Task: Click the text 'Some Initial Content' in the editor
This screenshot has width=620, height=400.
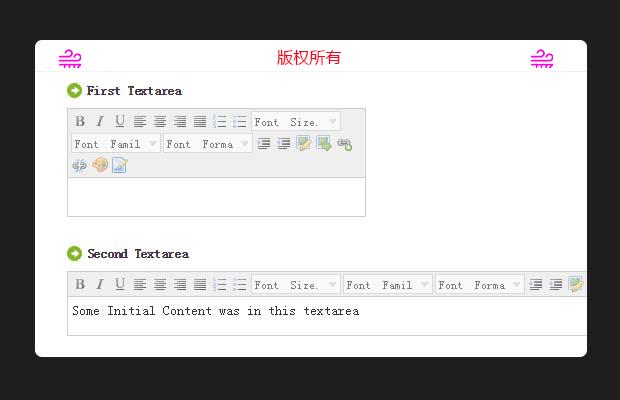Action: coord(140,311)
